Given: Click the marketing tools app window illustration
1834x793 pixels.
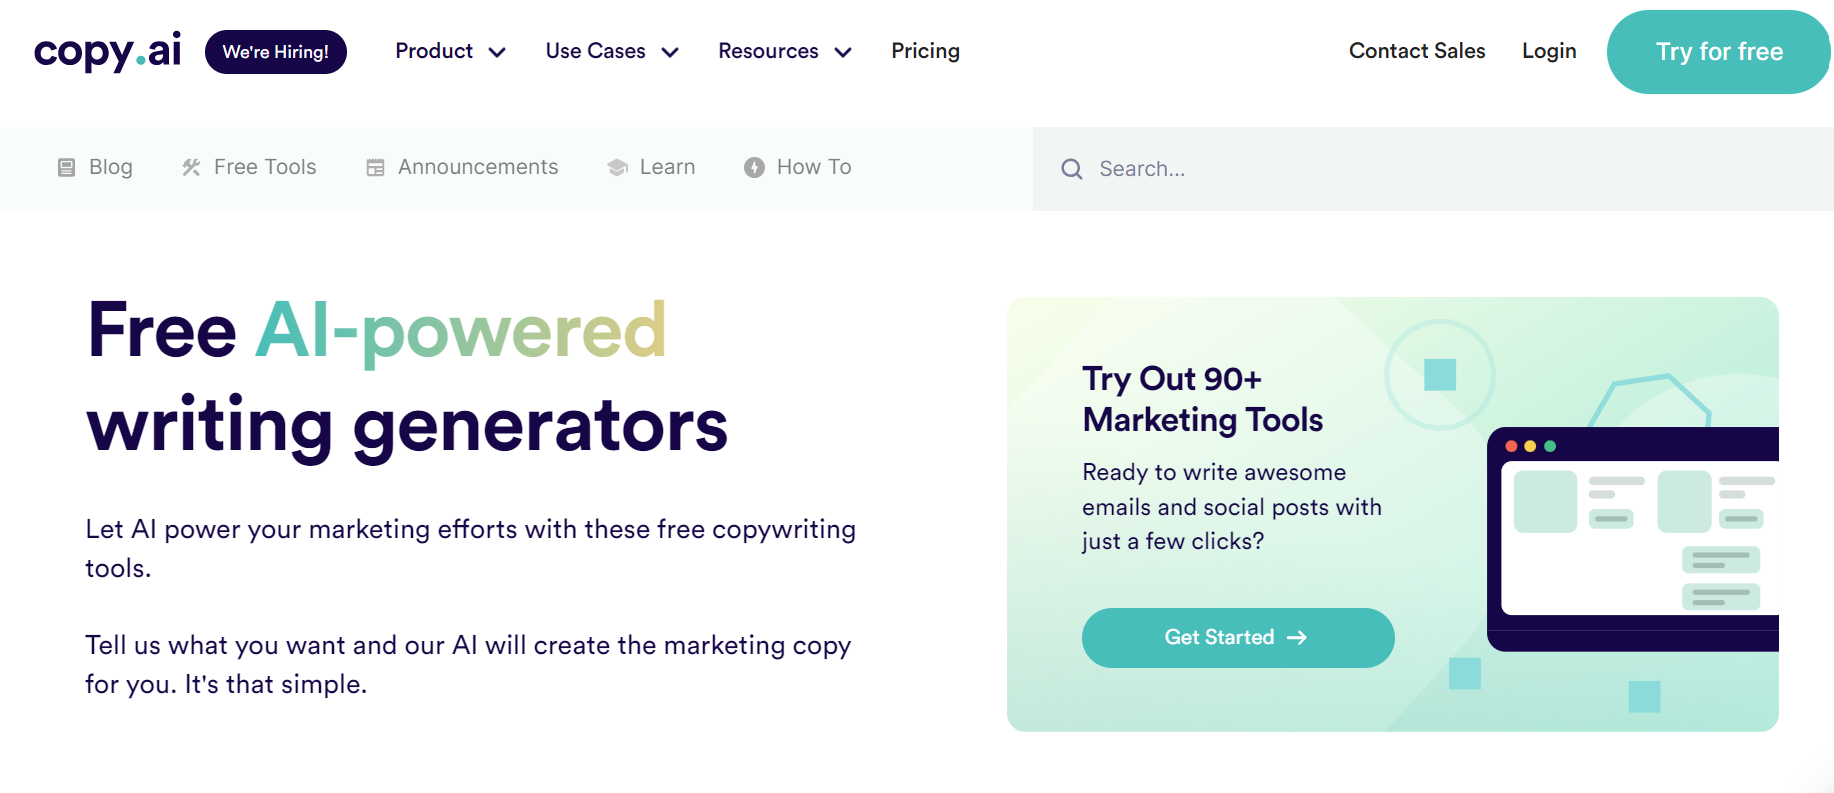Looking at the screenshot, I should (x=1633, y=540).
